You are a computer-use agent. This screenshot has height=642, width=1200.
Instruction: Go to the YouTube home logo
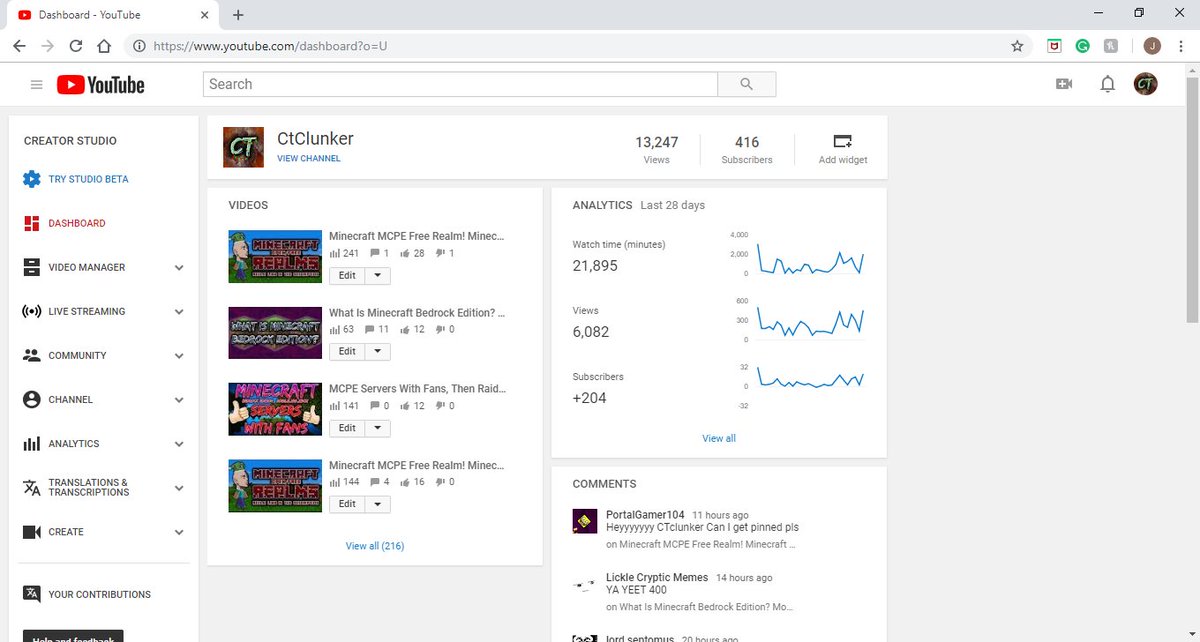pyautogui.click(x=101, y=85)
